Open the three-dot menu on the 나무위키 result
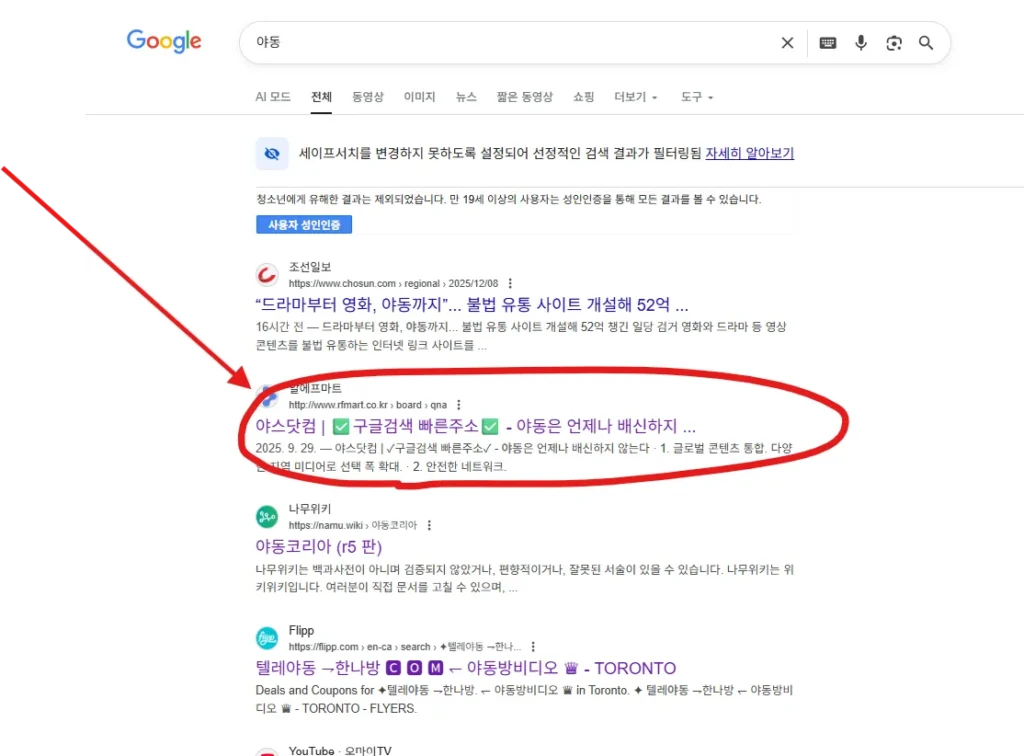 tap(428, 524)
